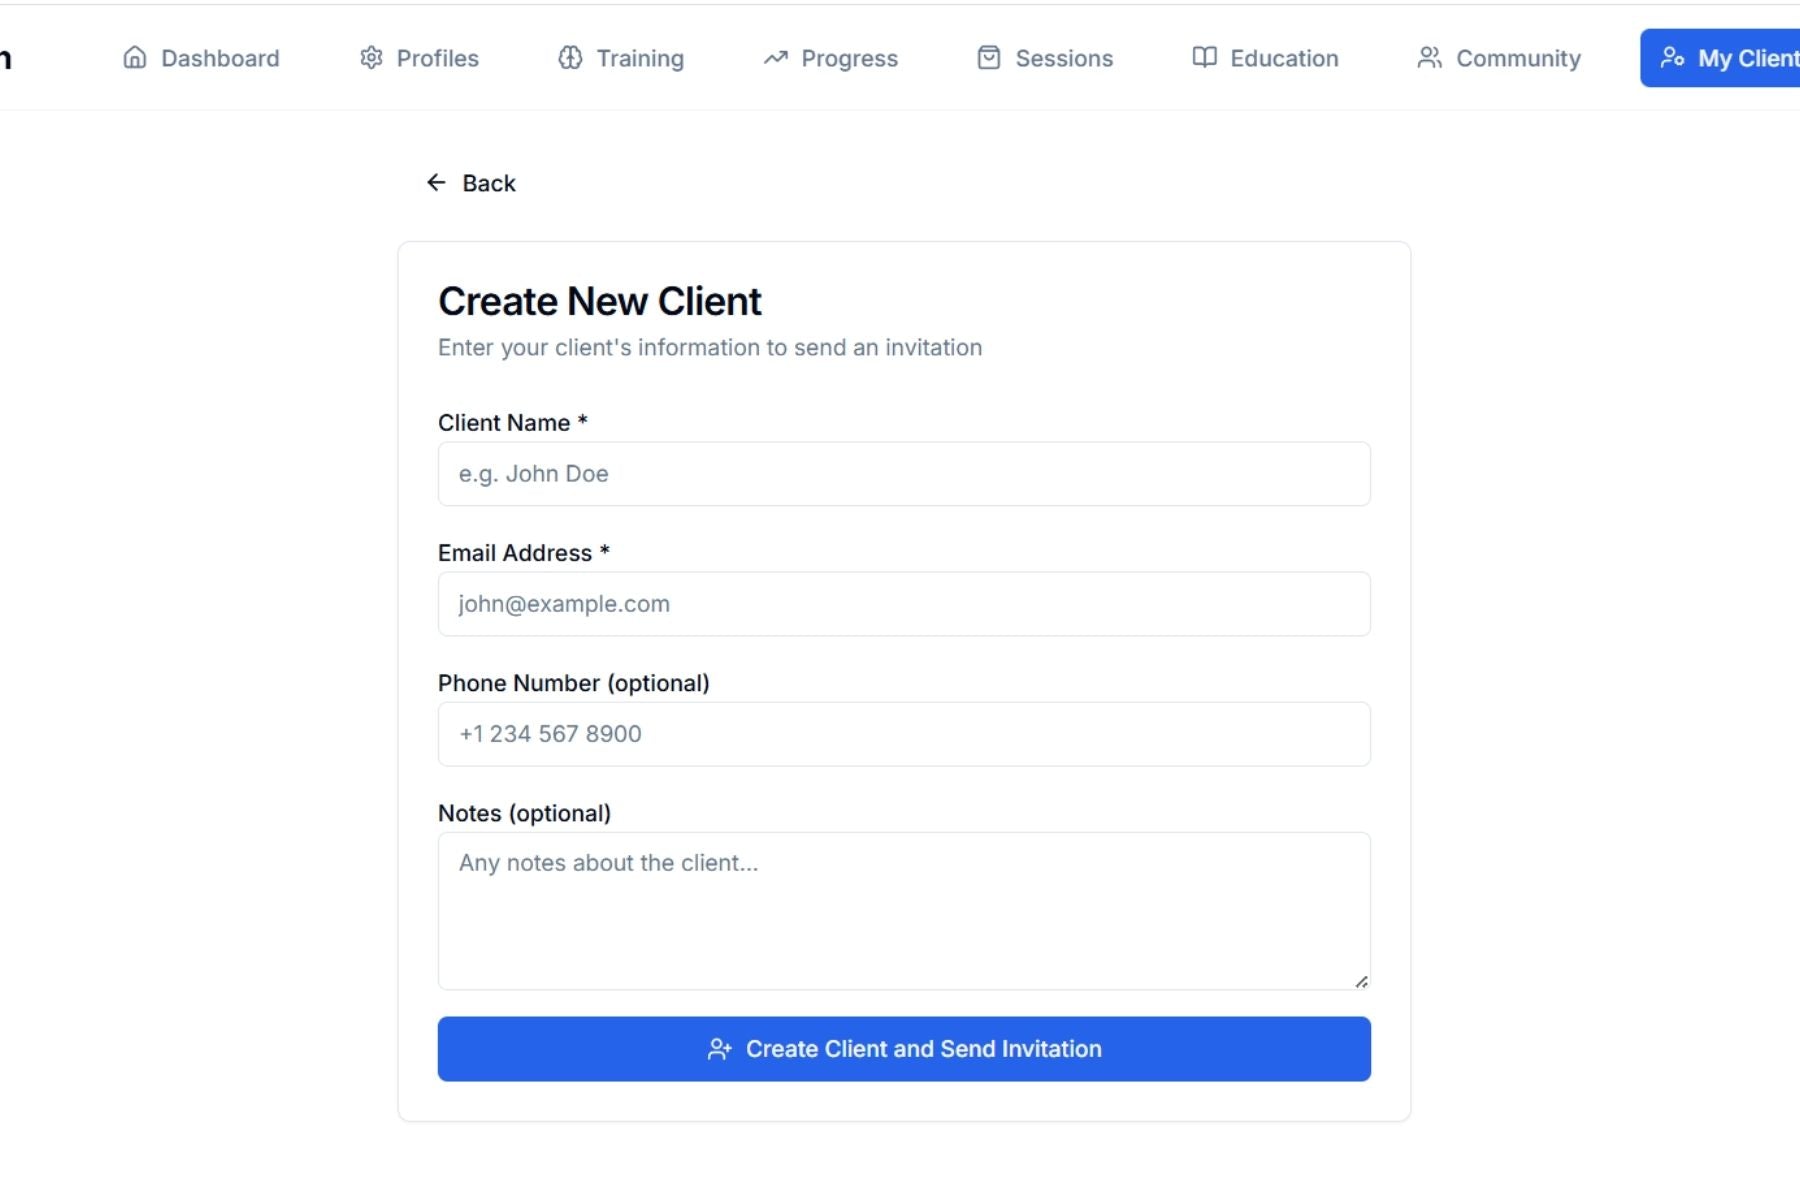This screenshot has width=1800, height=1200.
Task: Click the Sessions calendar icon
Action: coord(988,58)
